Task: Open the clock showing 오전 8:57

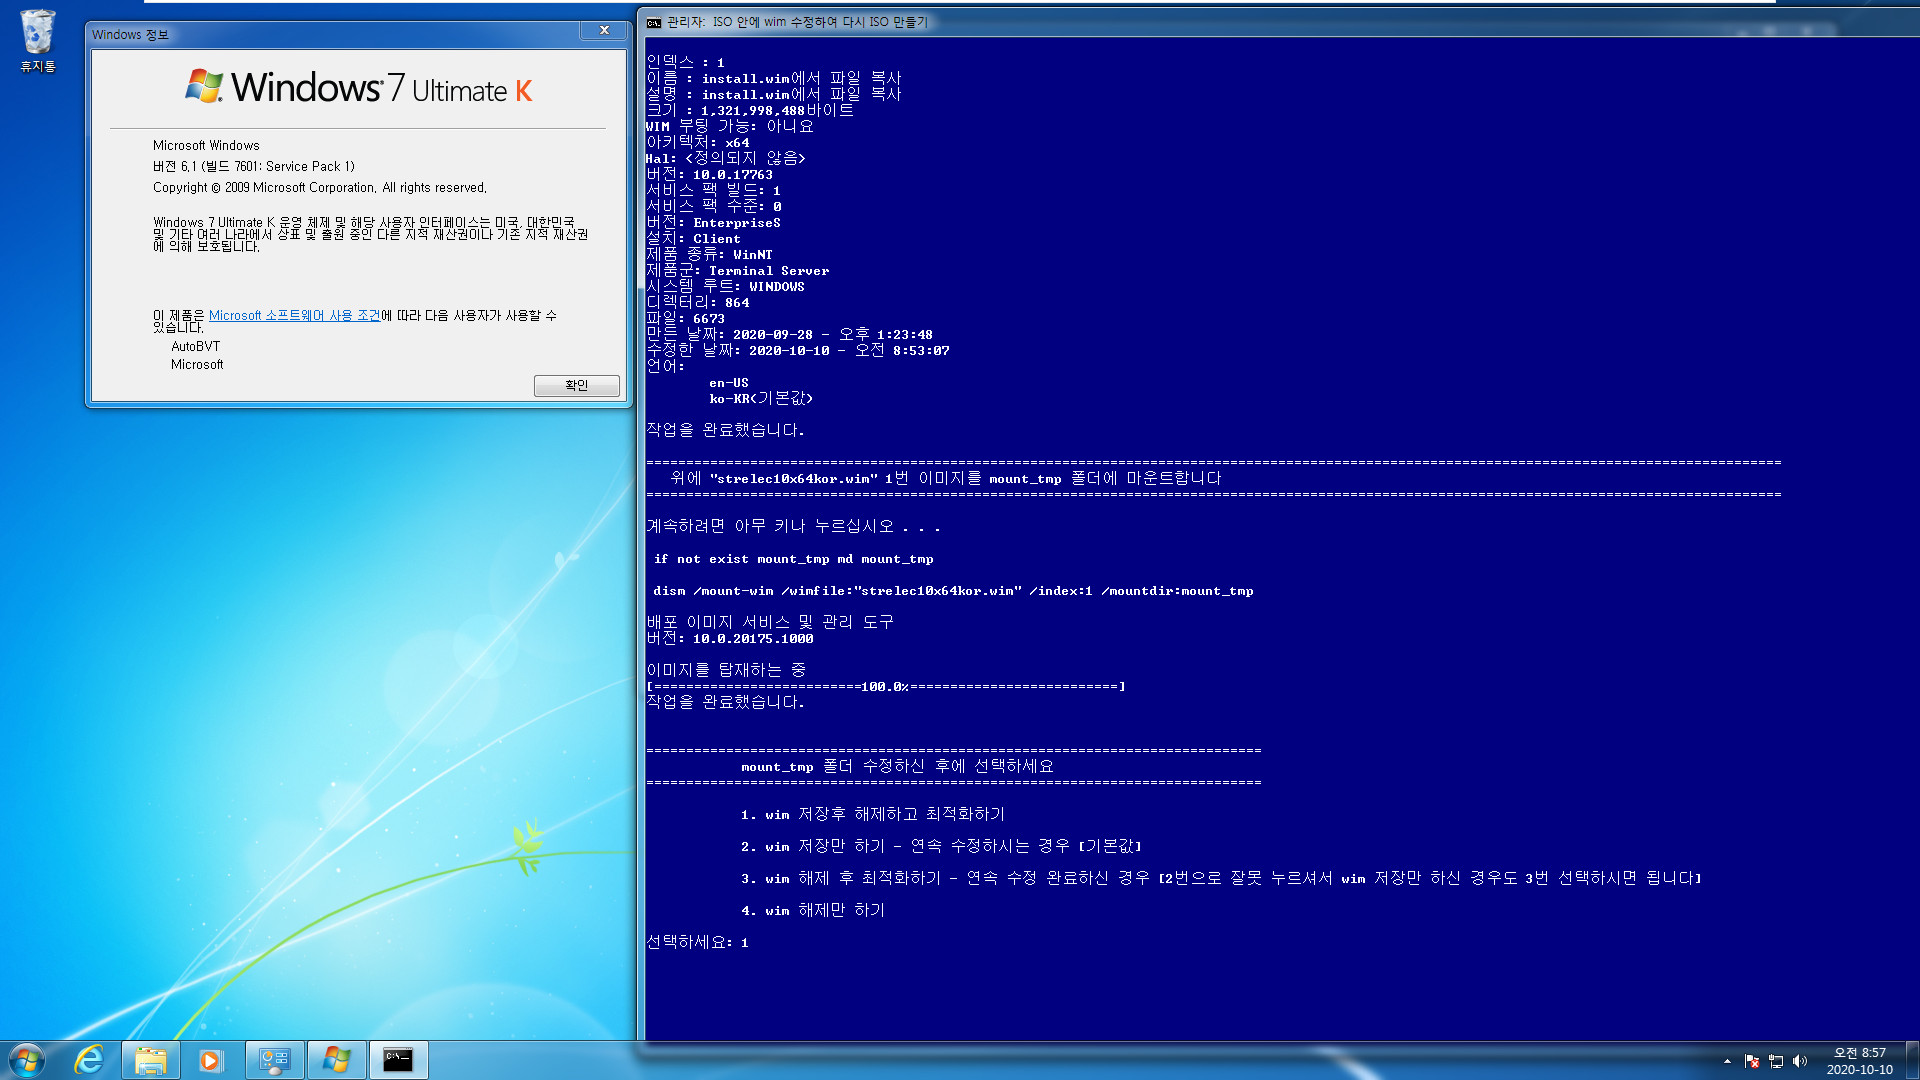Action: 1859,1061
